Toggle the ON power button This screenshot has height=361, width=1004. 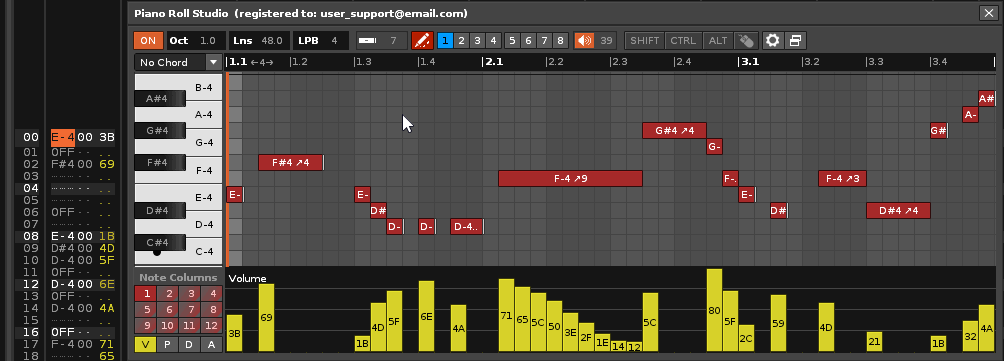coord(148,40)
